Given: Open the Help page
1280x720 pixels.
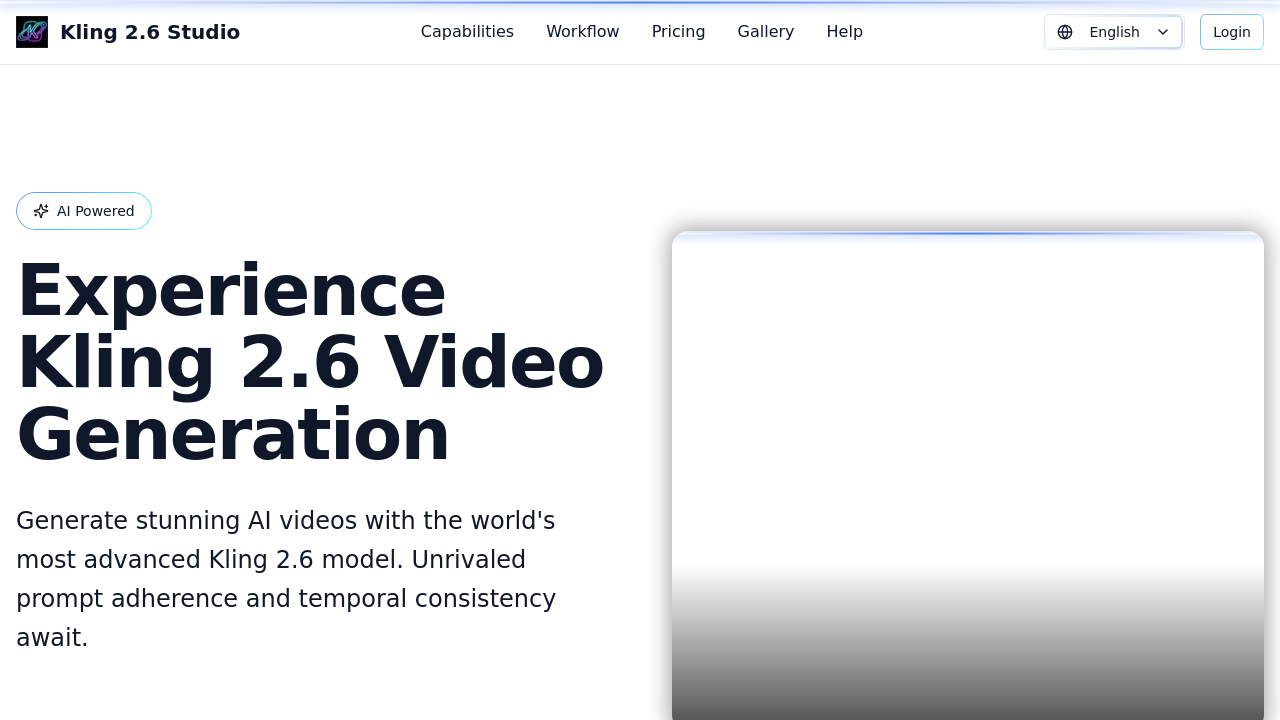Looking at the screenshot, I should click(844, 31).
